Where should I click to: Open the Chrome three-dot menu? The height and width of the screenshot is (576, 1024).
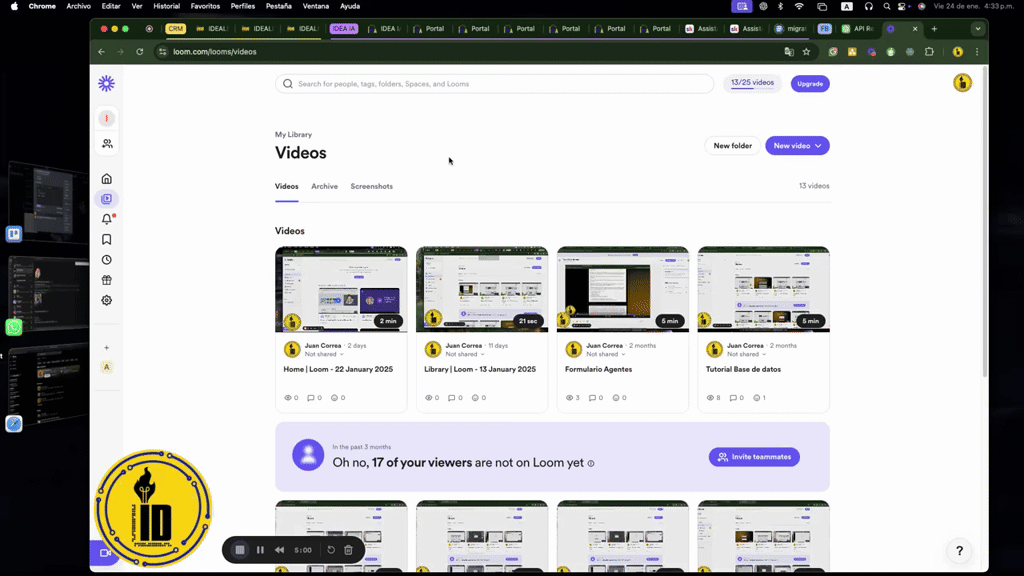coord(977,52)
